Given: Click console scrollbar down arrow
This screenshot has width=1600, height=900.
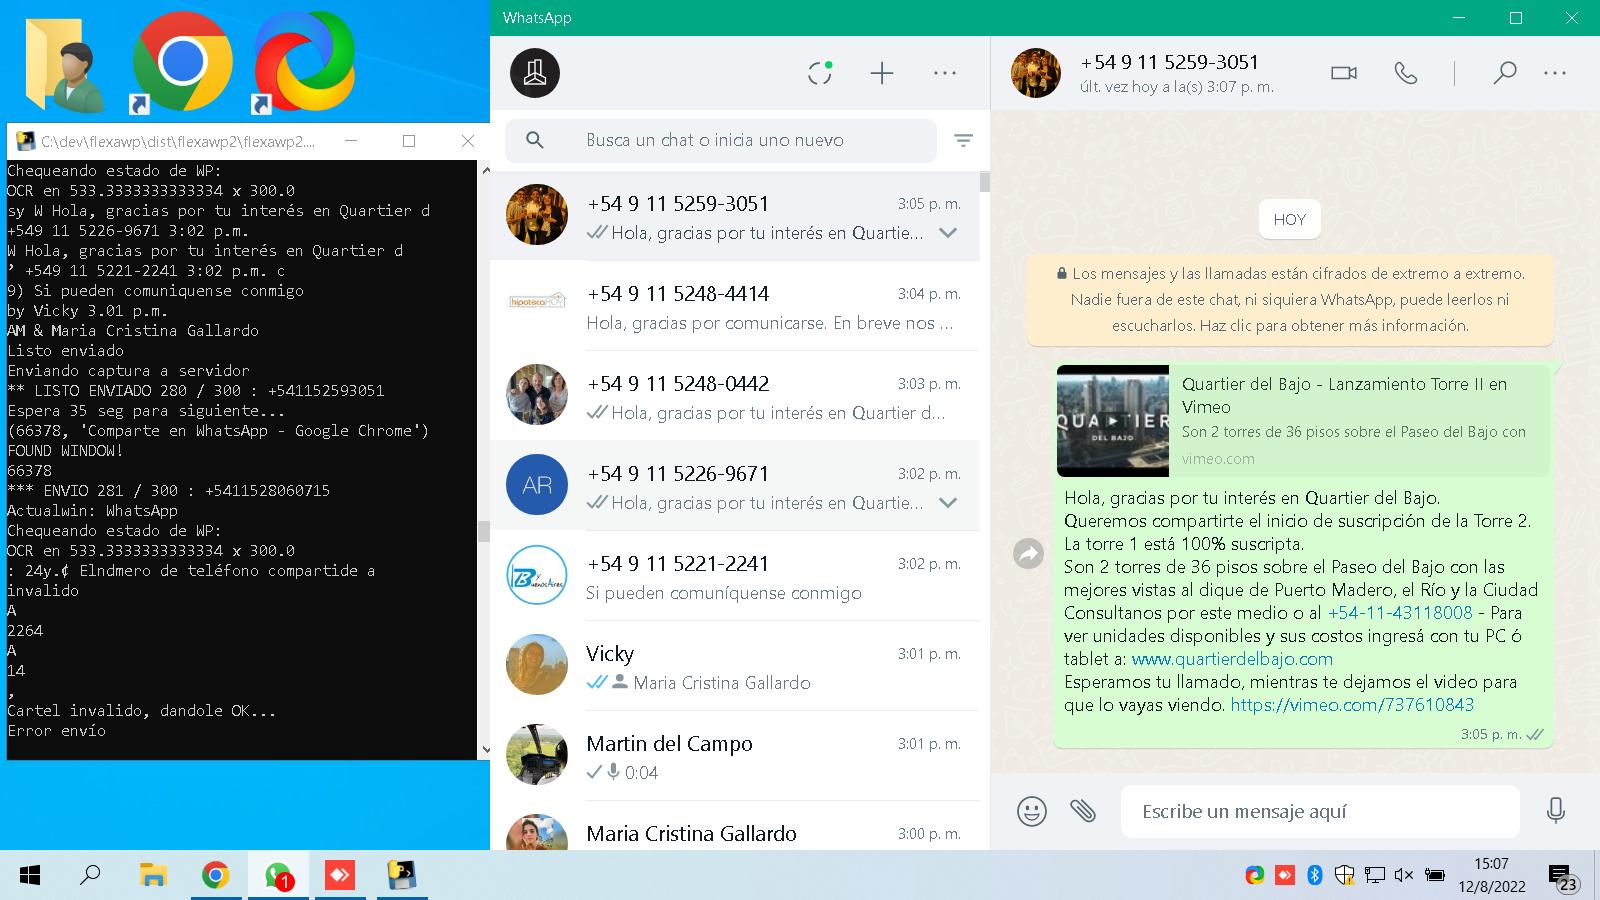Looking at the screenshot, I should click(x=485, y=750).
